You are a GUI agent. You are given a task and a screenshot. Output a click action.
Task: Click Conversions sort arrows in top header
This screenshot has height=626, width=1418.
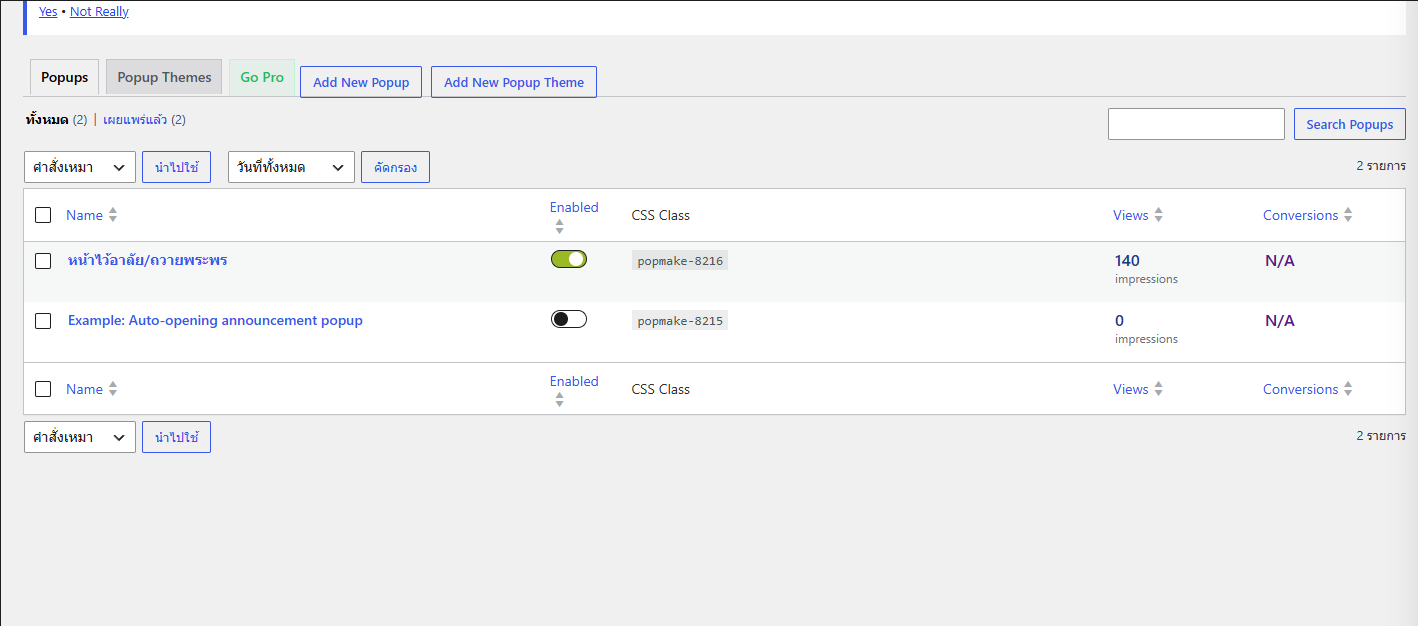pos(1348,215)
